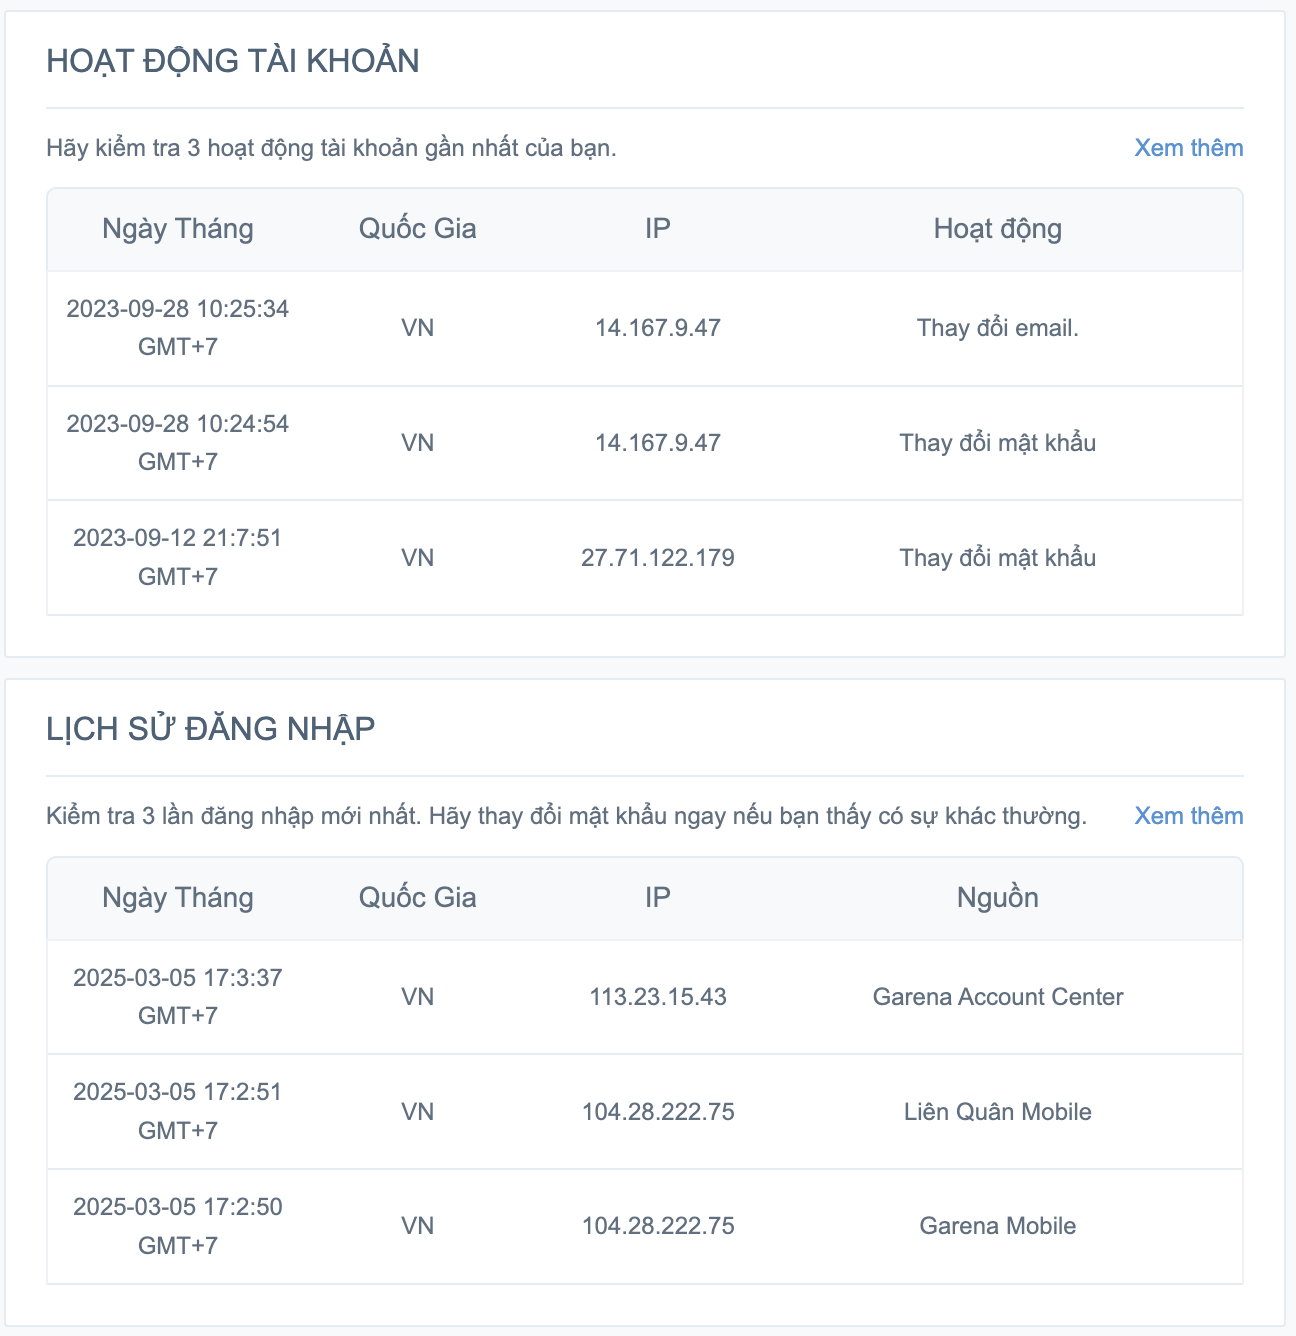Click the IP address 27.71.122.179

point(657,558)
